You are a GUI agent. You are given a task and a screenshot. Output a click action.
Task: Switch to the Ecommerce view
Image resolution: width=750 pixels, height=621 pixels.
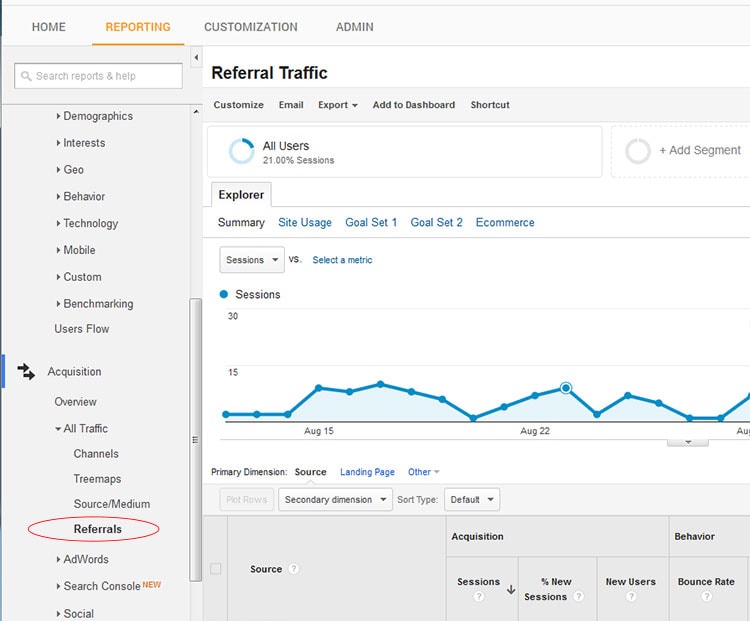505,222
